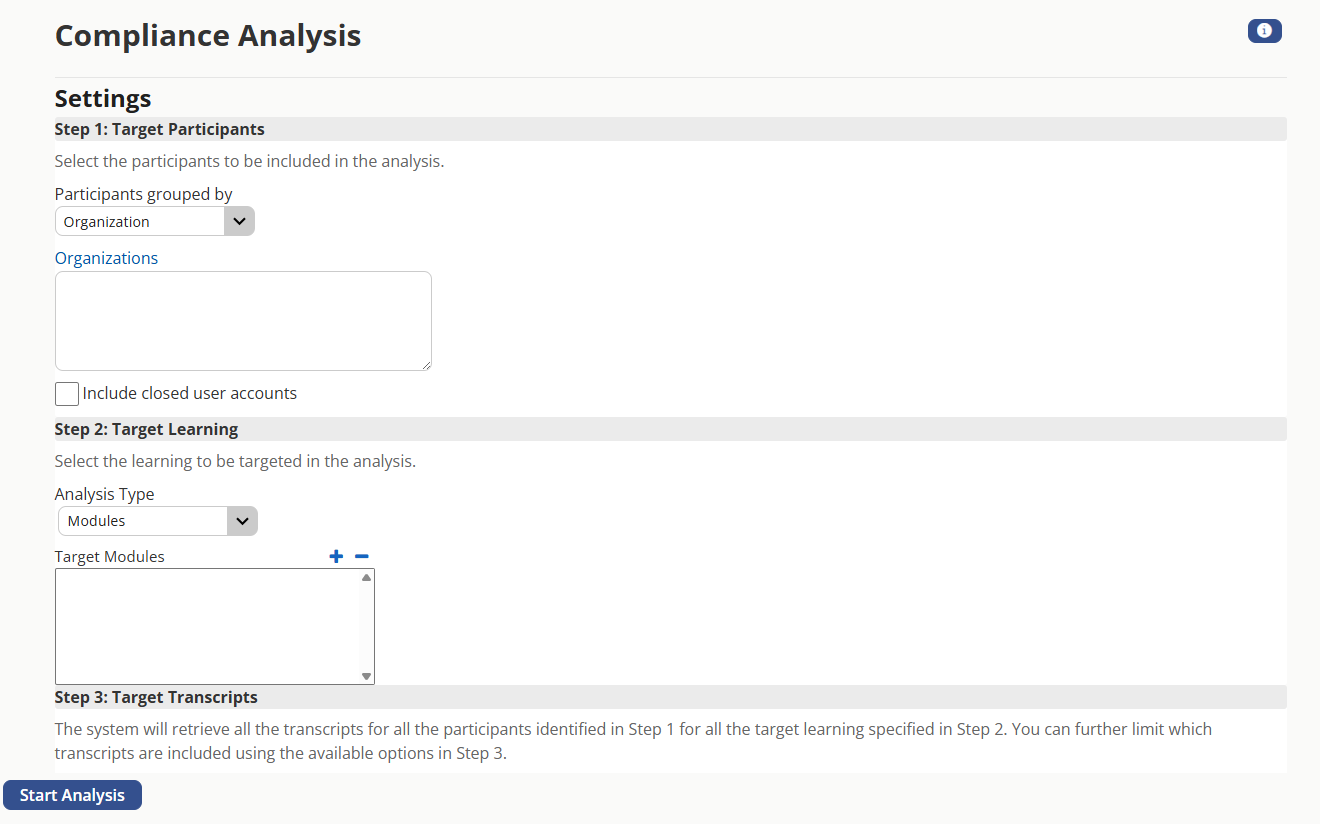The width and height of the screenshot is (1320, 824).
Task: Open the Participants grouped by dropdown
Action: [x=155, y=221]
